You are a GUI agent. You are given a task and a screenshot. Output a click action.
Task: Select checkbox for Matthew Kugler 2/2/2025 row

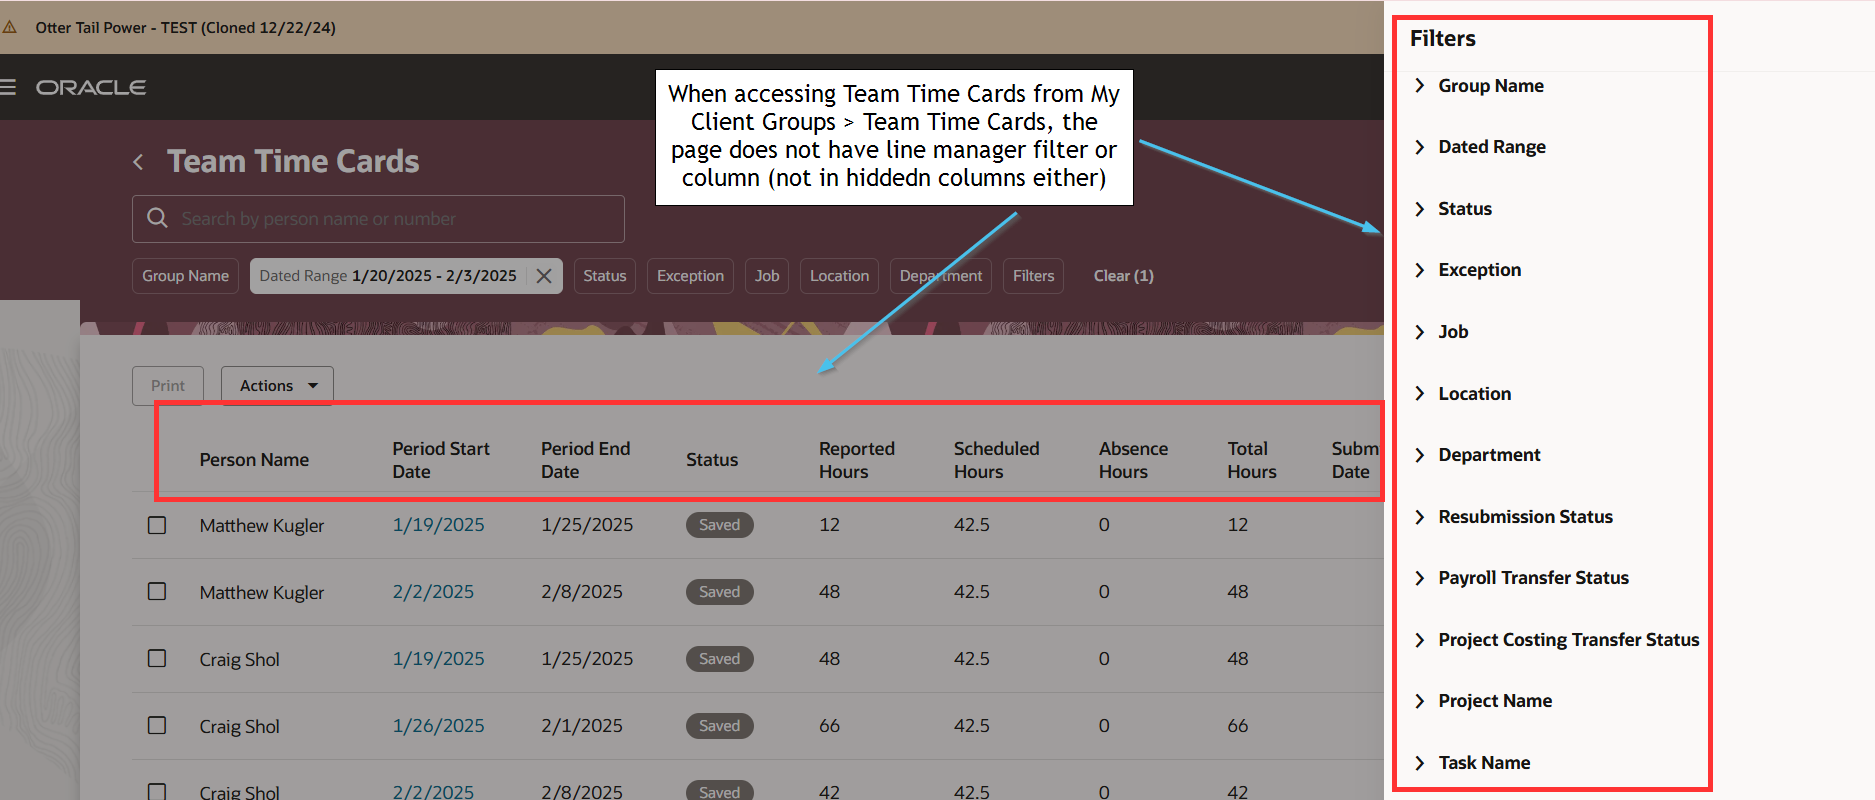pyautogui.click(x=157, y=591)
